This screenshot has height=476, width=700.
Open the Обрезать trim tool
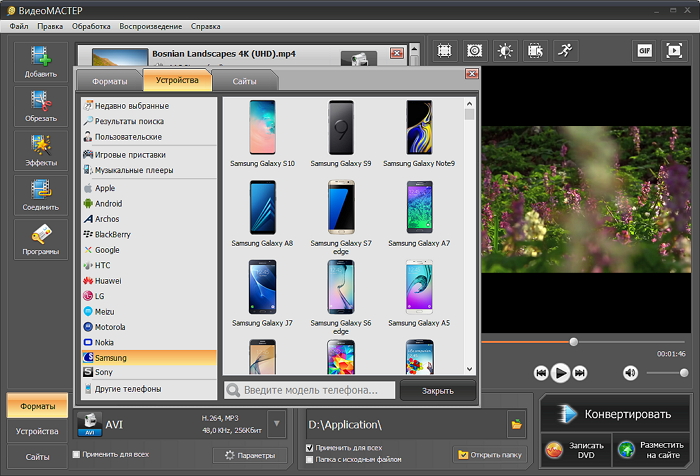coord(41,106)
